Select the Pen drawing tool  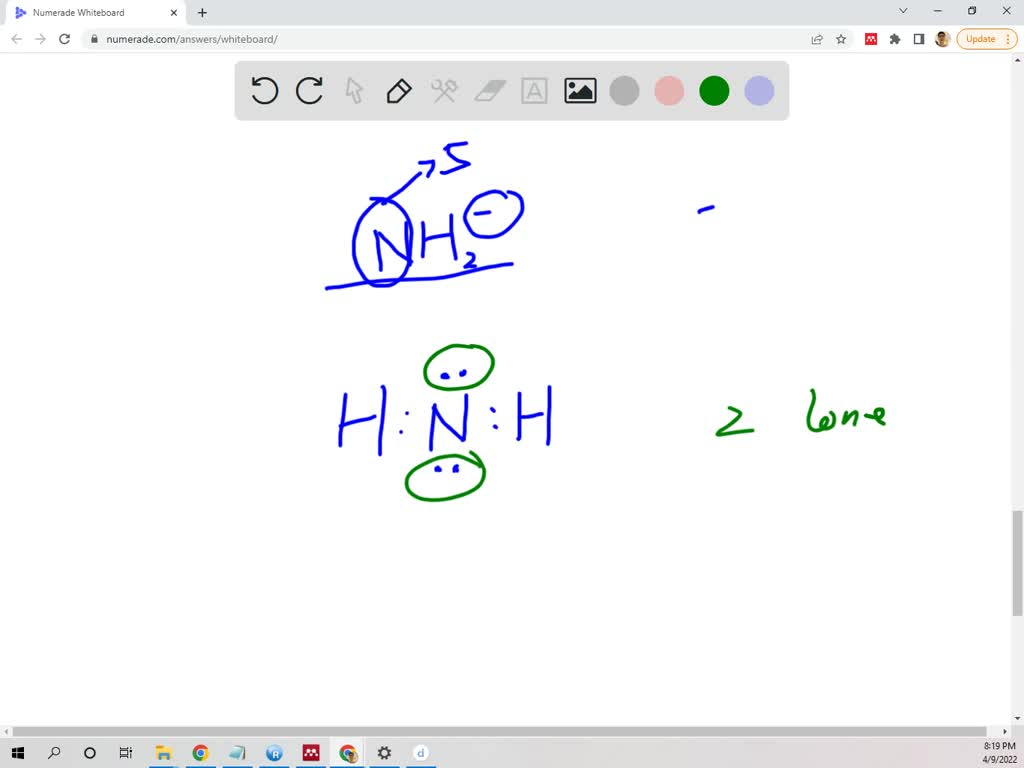pos(399,91)
